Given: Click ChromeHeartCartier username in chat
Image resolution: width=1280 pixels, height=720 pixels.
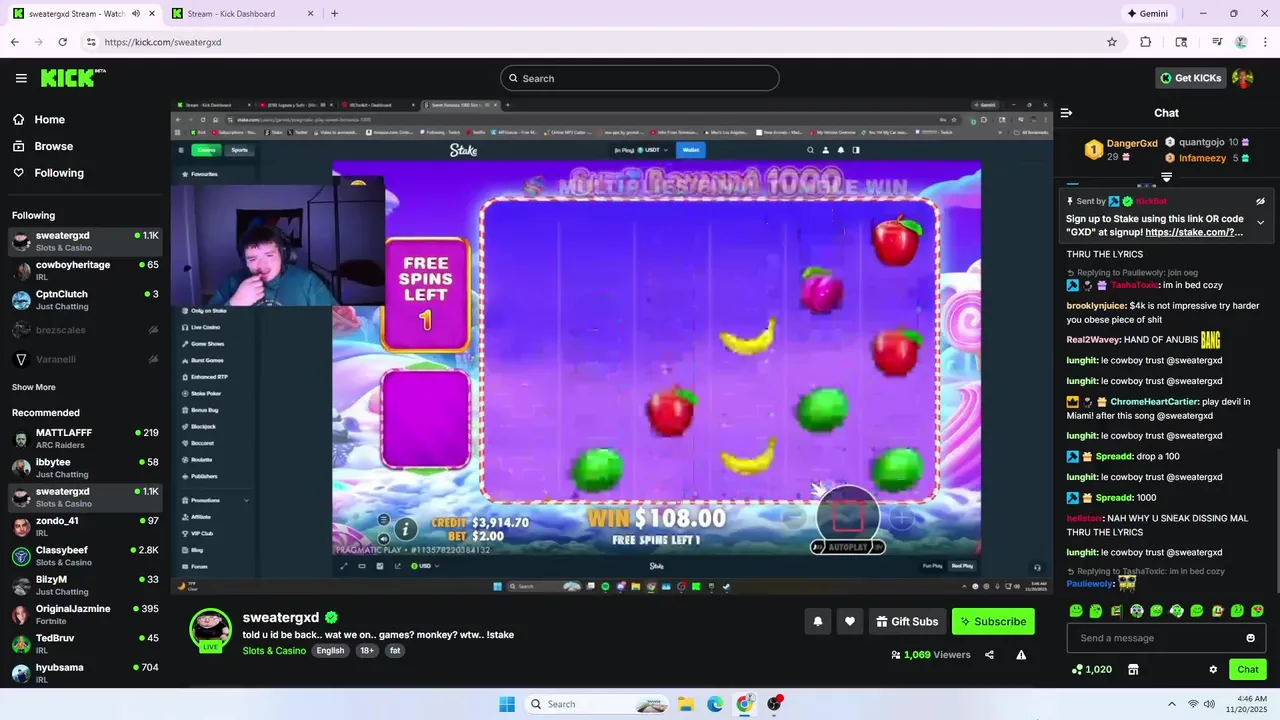Looking at the screenshot, I should click(x=1154, y=402).
